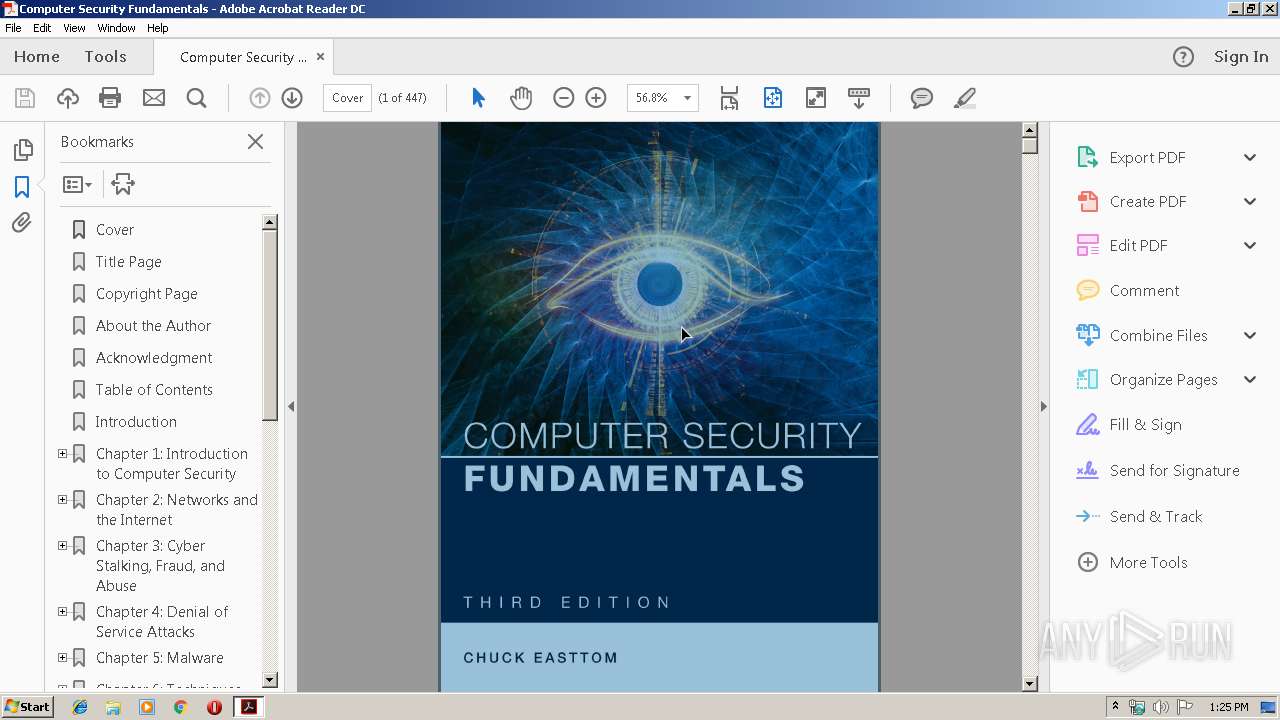Open the Help question mark icon
The width and height of the screenshot is (1280, 720).
(1183, 57)
